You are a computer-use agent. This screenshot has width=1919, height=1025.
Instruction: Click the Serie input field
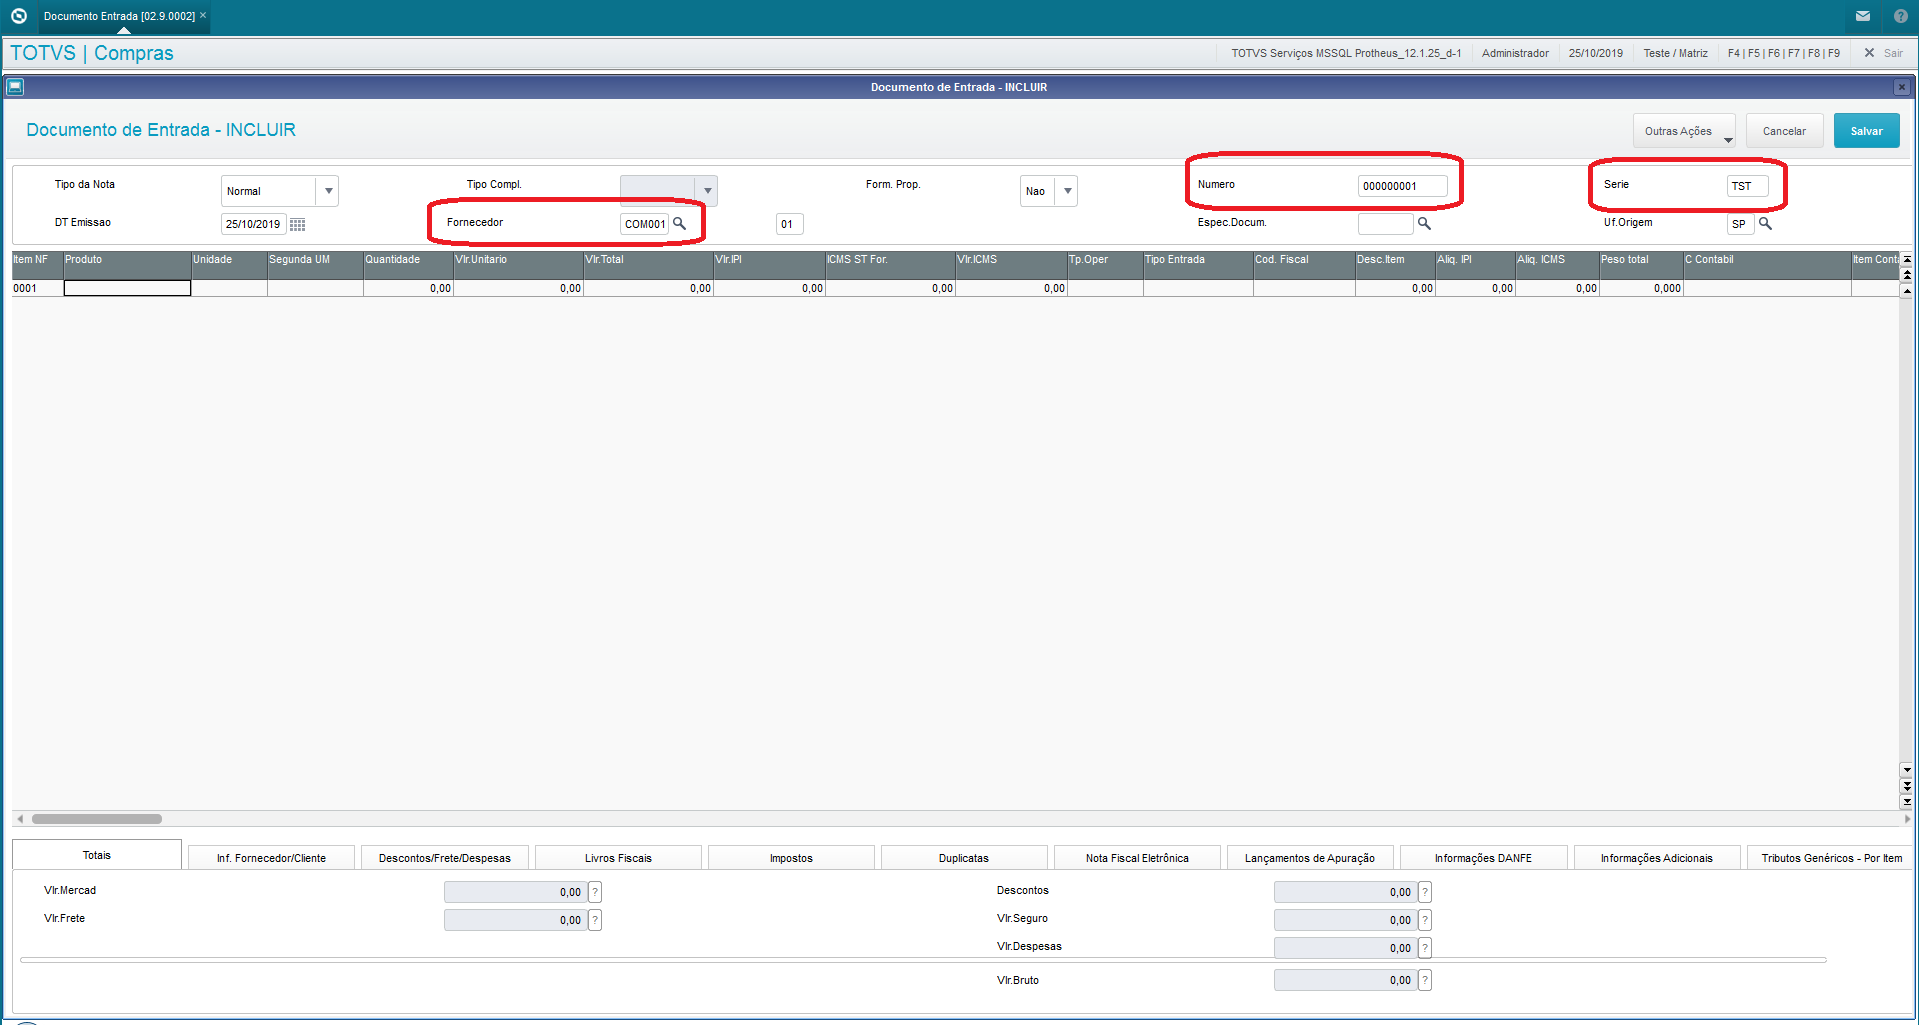tap(1747, 186)
